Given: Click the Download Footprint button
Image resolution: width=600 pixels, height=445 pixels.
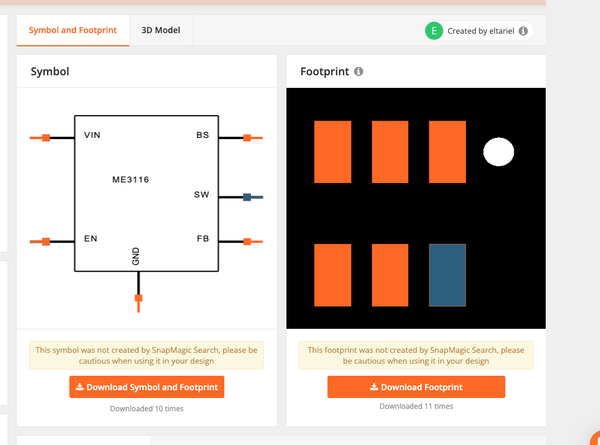Looking at the screenshot, I should point(416,387).
